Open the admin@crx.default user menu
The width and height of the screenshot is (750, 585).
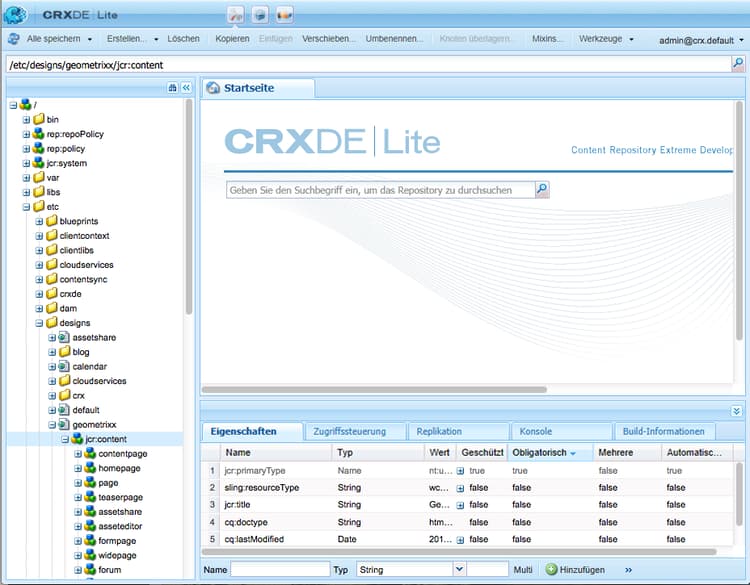click(x=701, y=40)
